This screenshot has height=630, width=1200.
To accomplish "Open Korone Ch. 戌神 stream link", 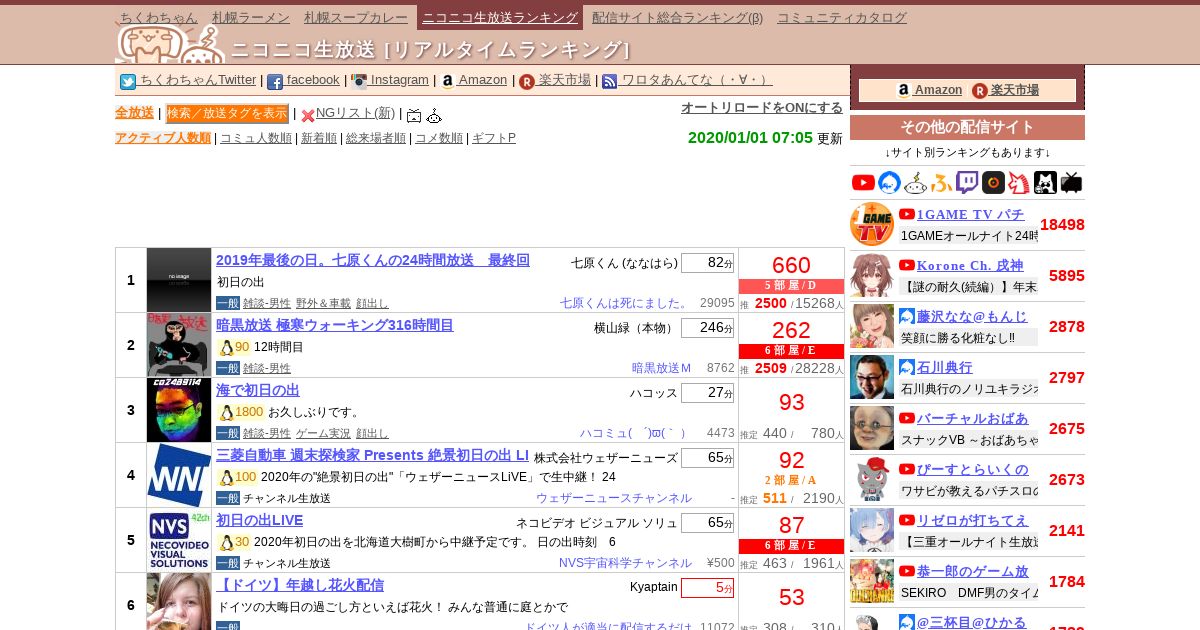I will (x=970, y=265).
